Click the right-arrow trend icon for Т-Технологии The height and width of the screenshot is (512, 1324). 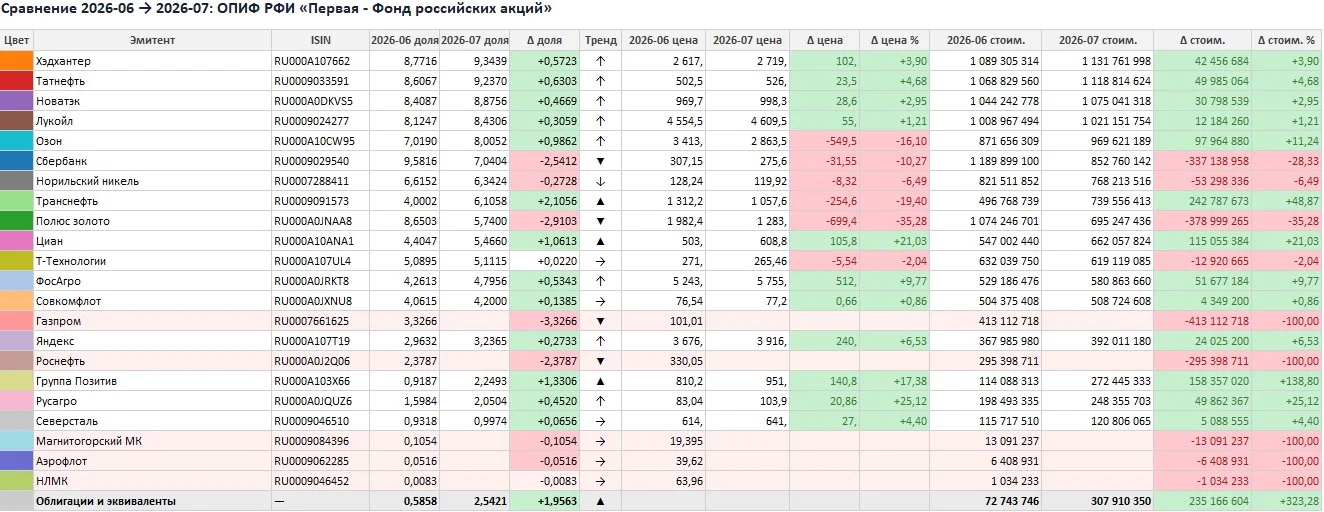click(x=600, y=261)
